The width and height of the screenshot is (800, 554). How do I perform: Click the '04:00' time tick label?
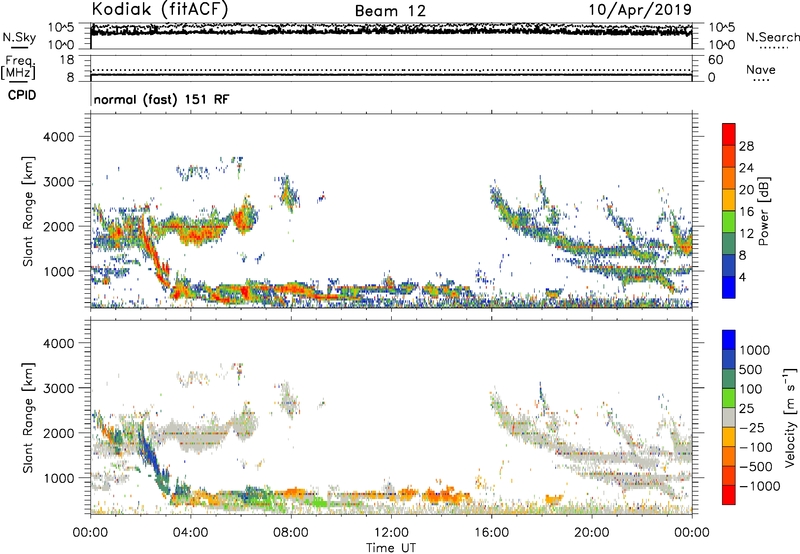pyautogui.click(x=190, y=533)
